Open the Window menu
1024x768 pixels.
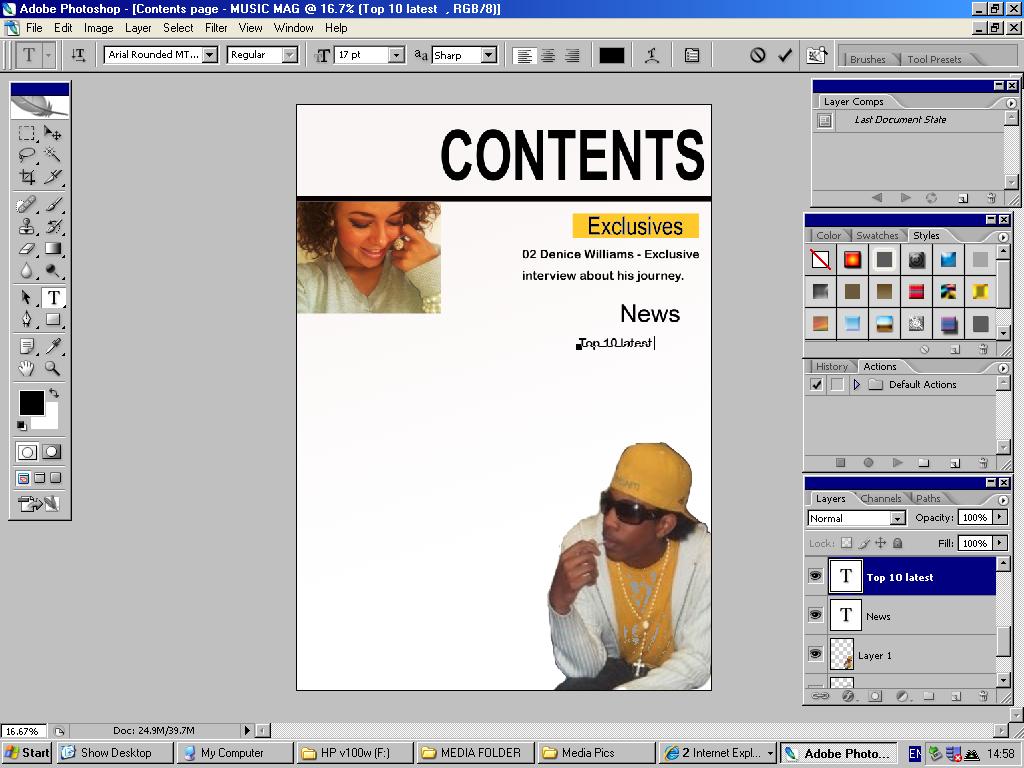tap(293, 28)
